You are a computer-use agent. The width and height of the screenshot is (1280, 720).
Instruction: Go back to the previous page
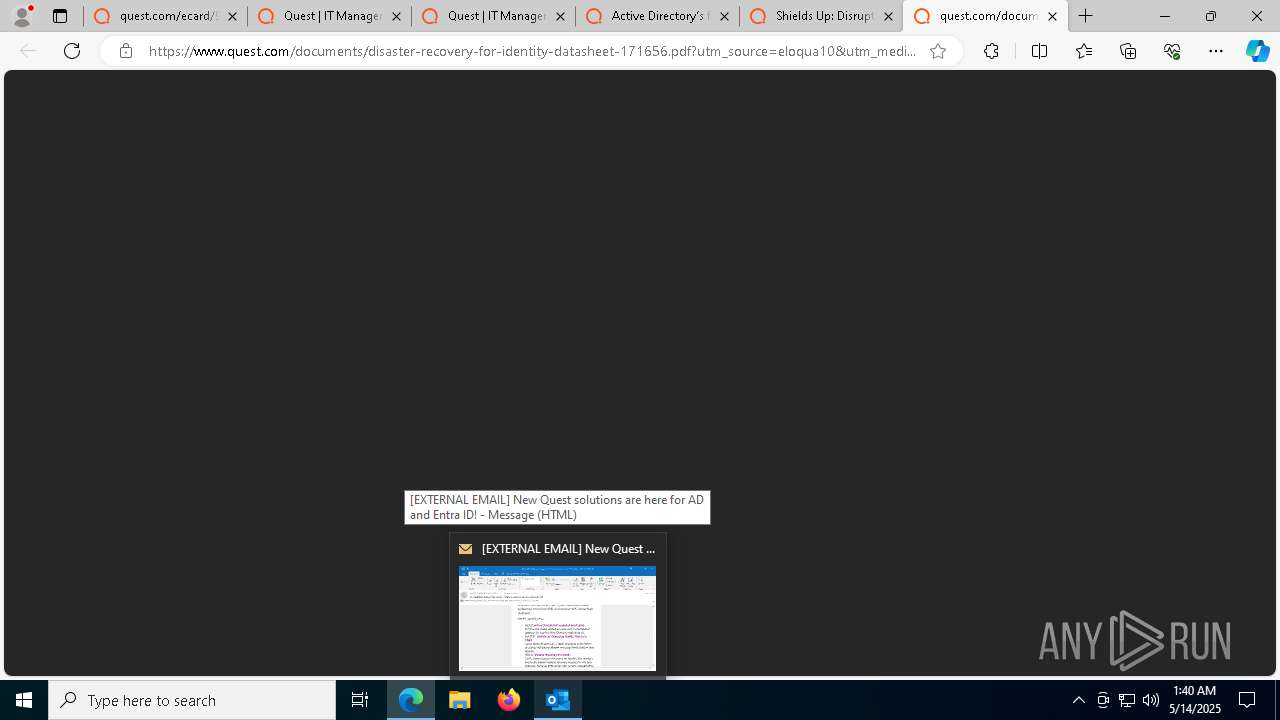tap(28, 51)
